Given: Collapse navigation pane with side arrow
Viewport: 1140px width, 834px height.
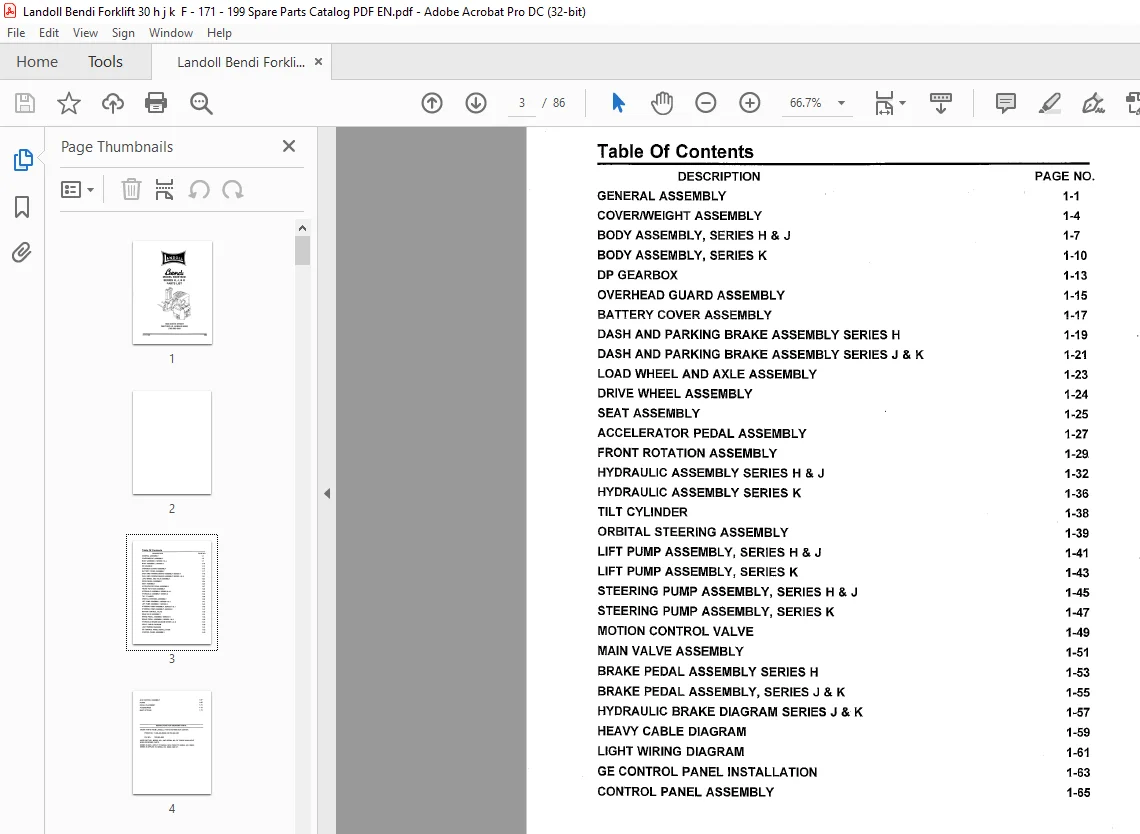Looking at the screenshot, I should click(x=327, y=493).
